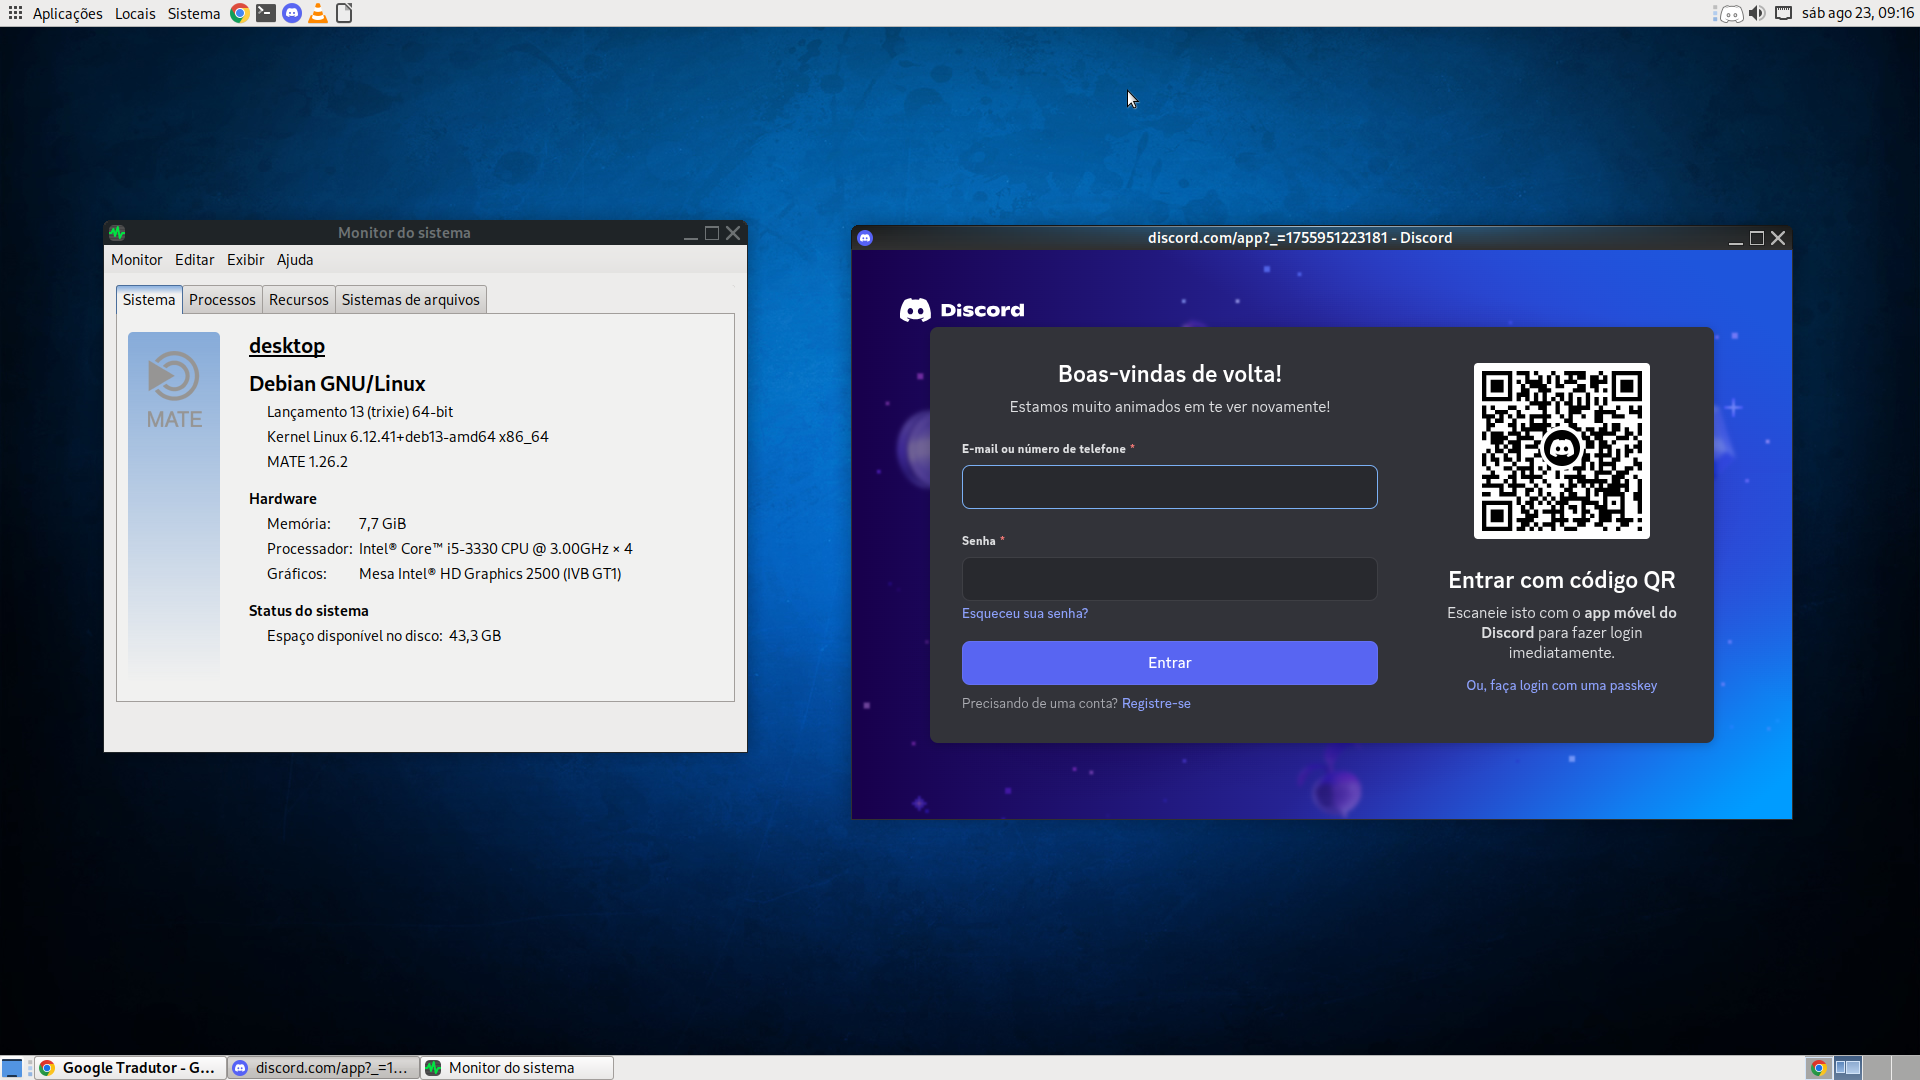Image resolution: width=1920 pixels, height=1080 pixels.
Task: Switch to the last workspace in switcher
Action: coord(1905,1068)
